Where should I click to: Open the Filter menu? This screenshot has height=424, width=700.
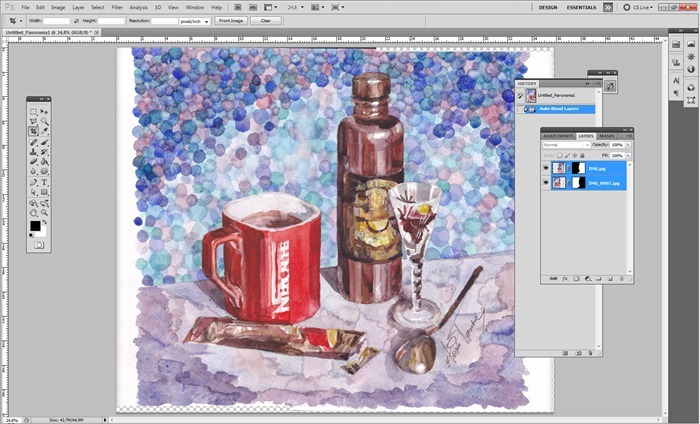point(117,7)
